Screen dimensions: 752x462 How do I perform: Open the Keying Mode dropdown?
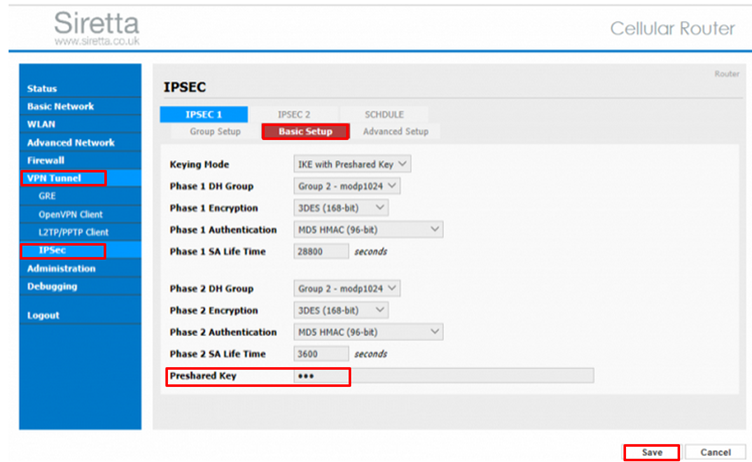352,164
